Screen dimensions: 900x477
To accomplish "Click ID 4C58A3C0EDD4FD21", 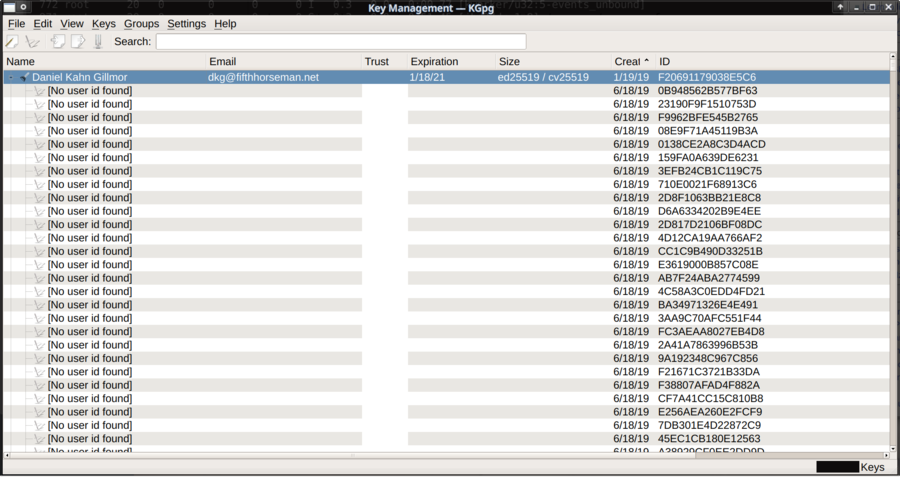I will [x=711, y=292].
